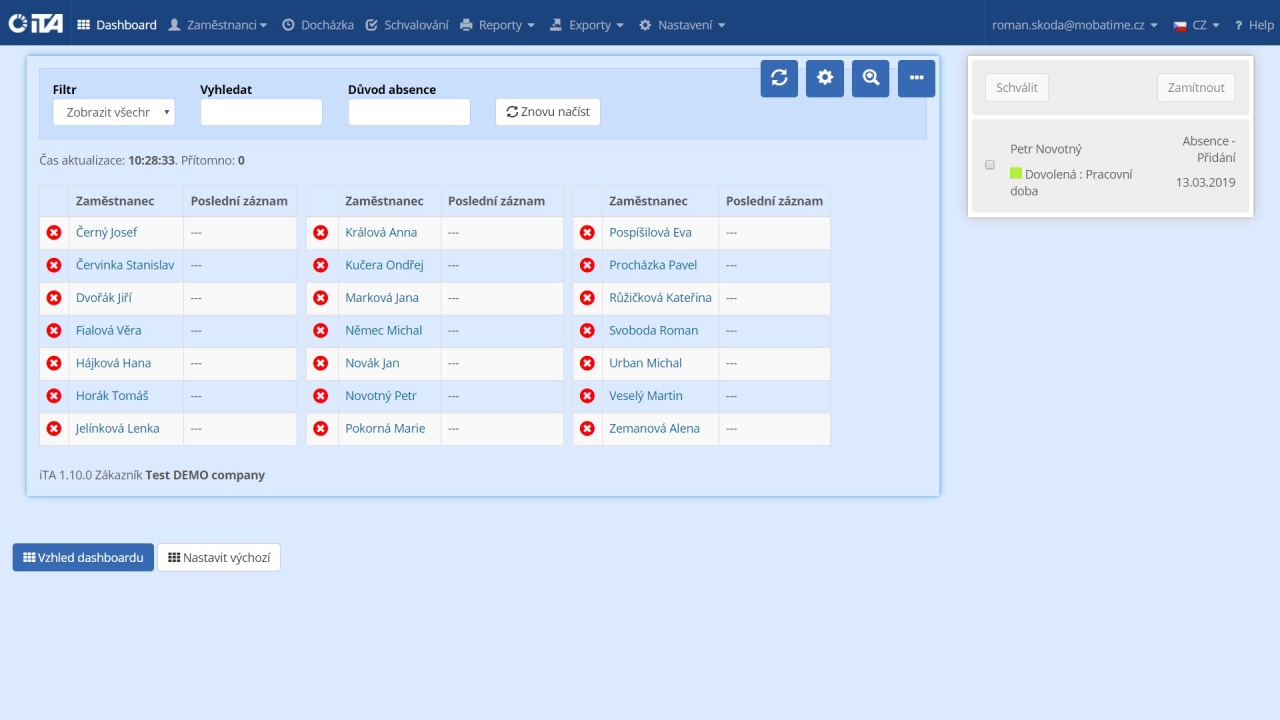Open the CZ language dropdown
This screenshot has width=1280, height=720.
point(1197,25)
